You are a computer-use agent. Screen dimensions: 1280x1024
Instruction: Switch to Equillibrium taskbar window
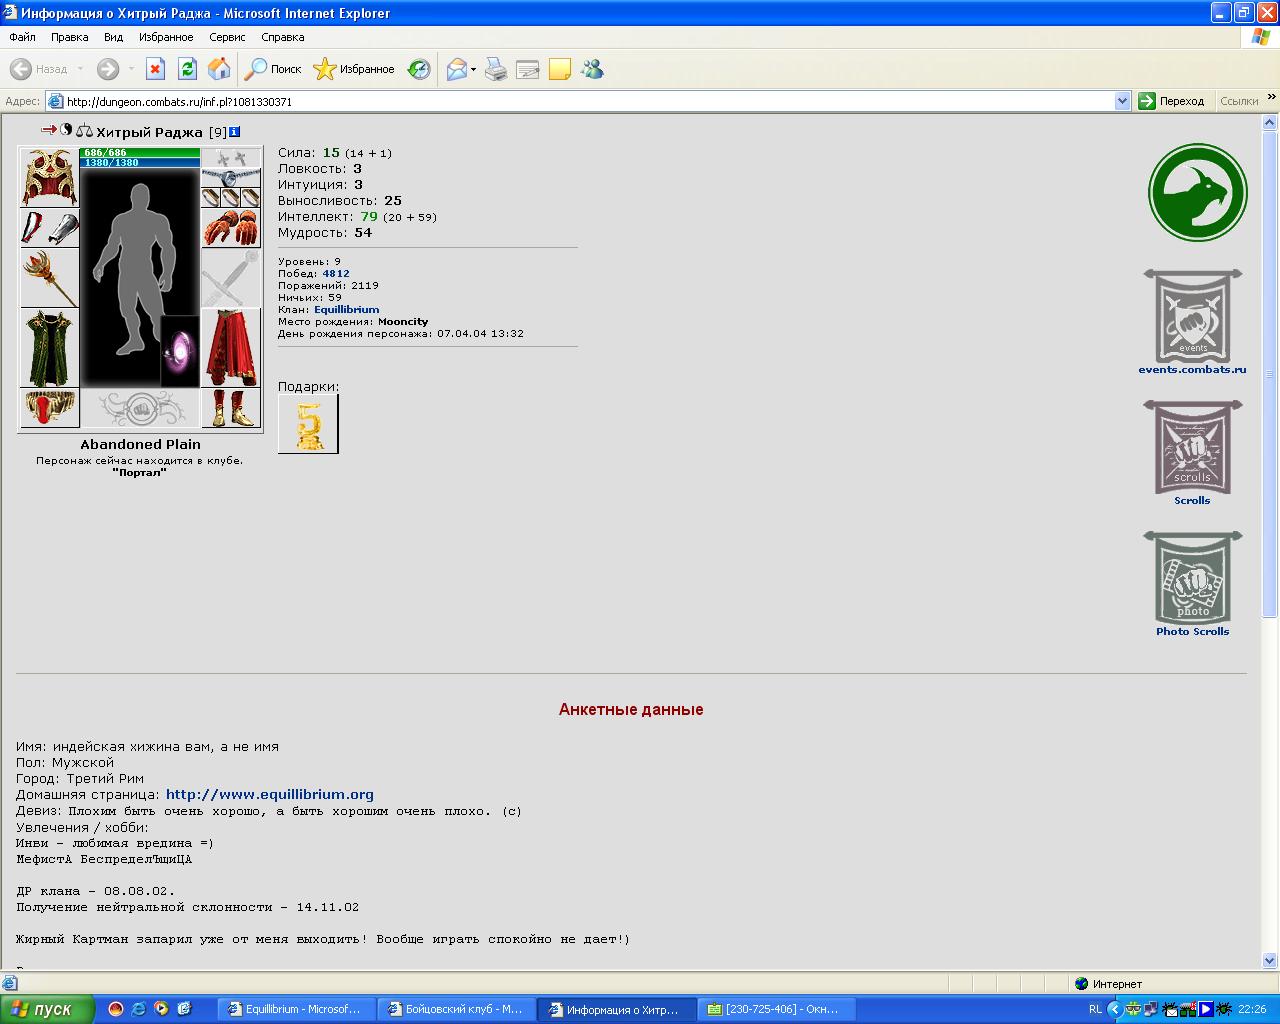294,1010
